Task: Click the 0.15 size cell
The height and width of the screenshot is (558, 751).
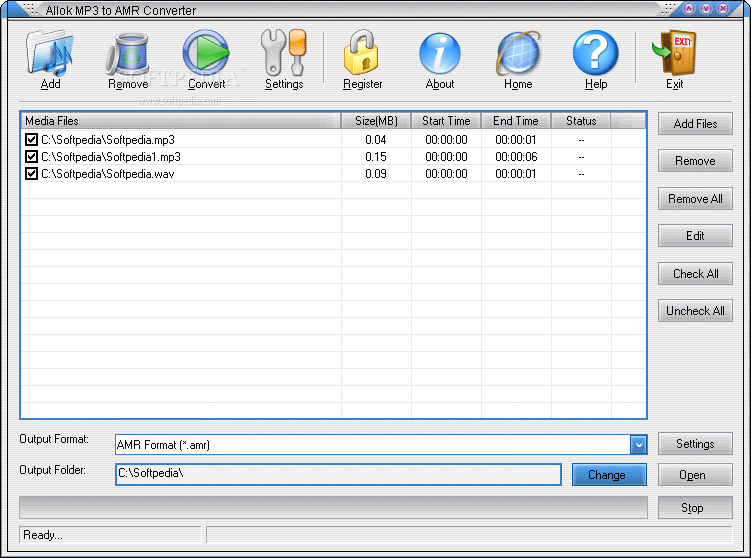Action: tap(376, 157)
